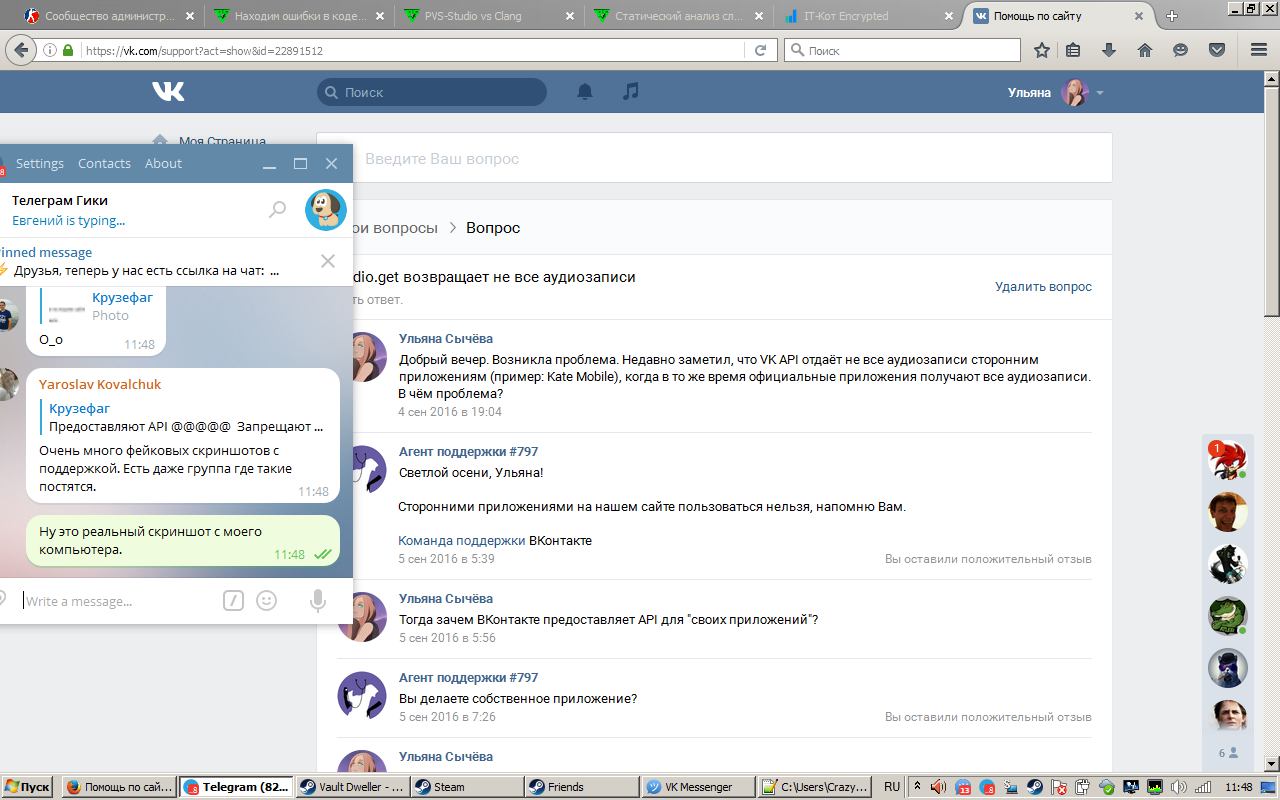Open Telegram Settings menu

tap(40, 163)
